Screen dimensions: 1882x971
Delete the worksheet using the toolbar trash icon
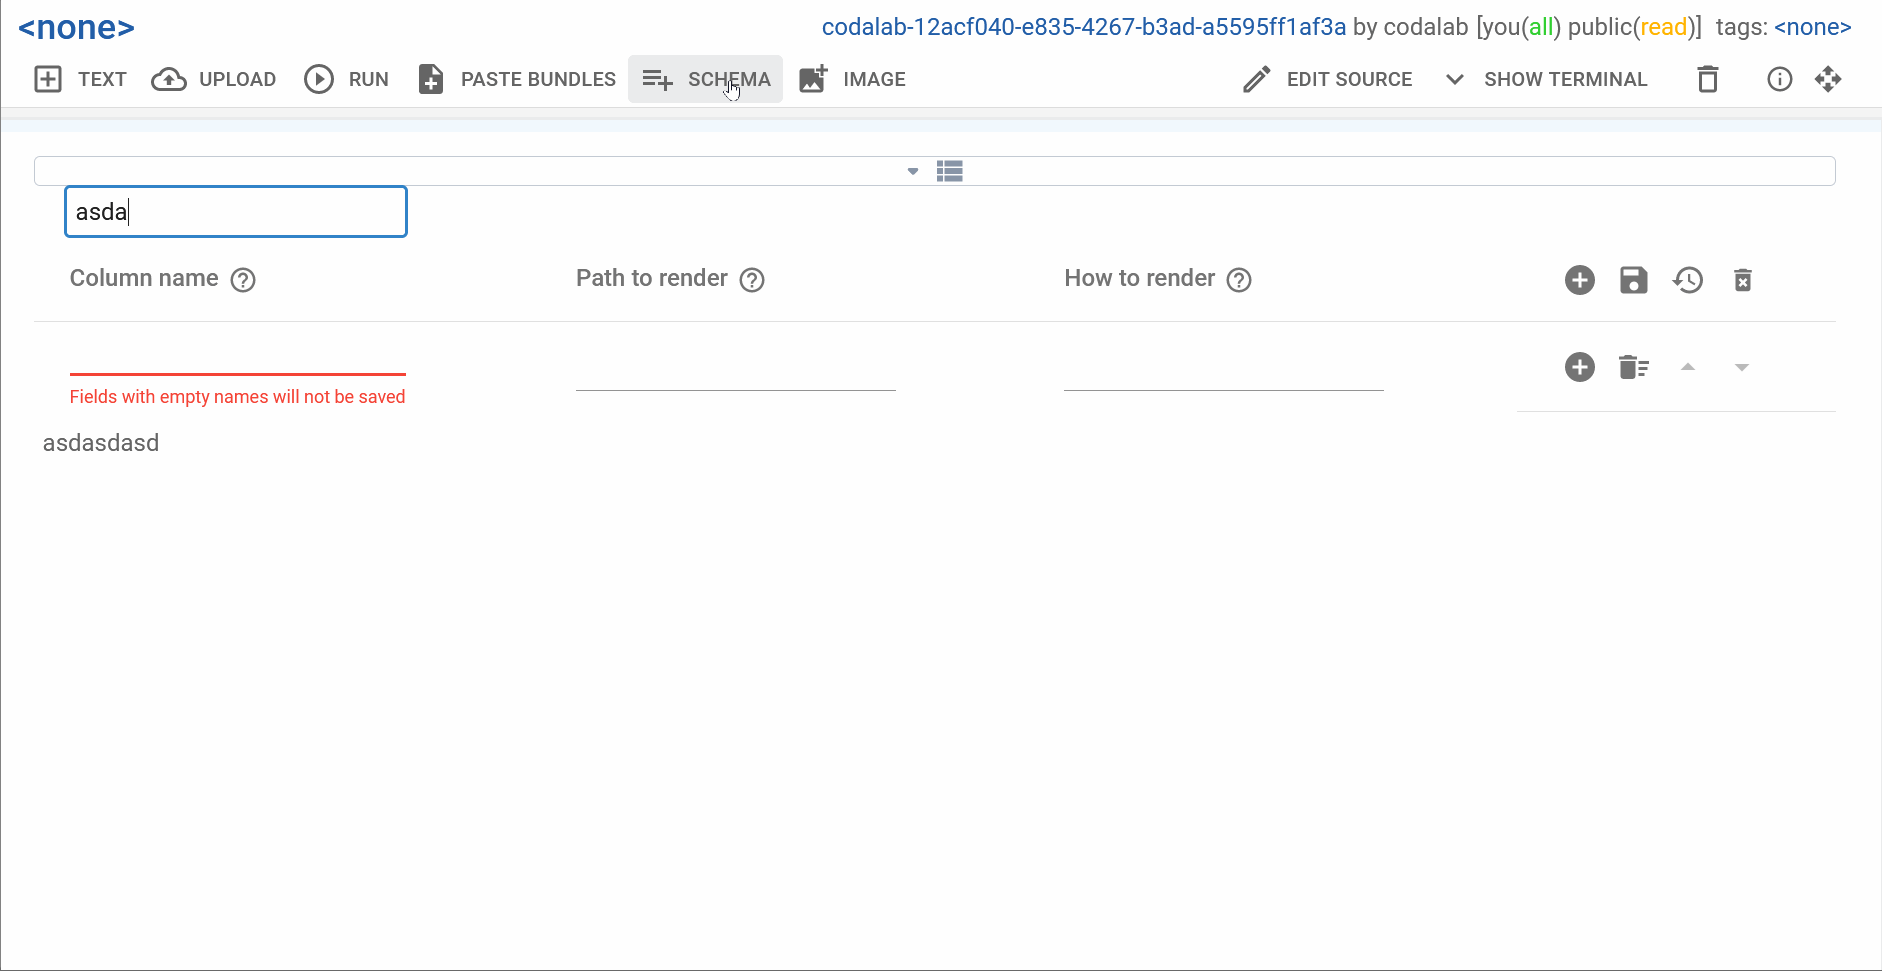click(1707, 79)
